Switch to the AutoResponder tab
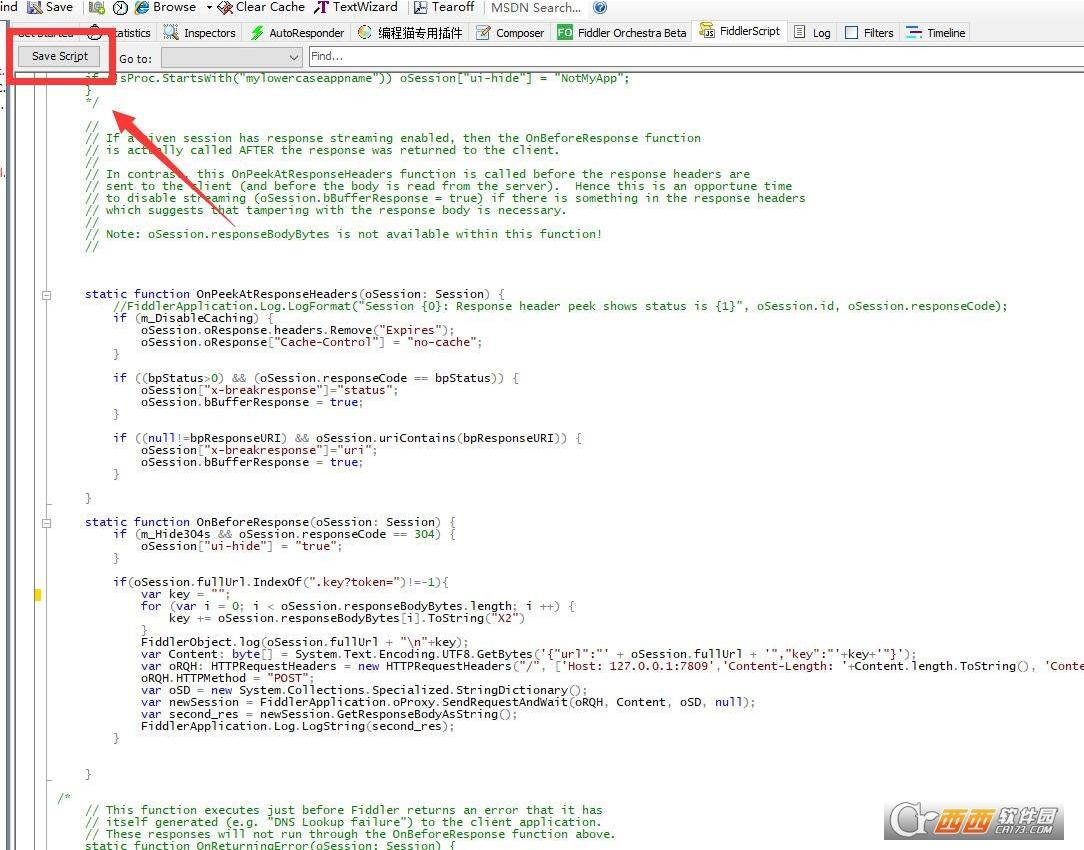 pos(297,32)
